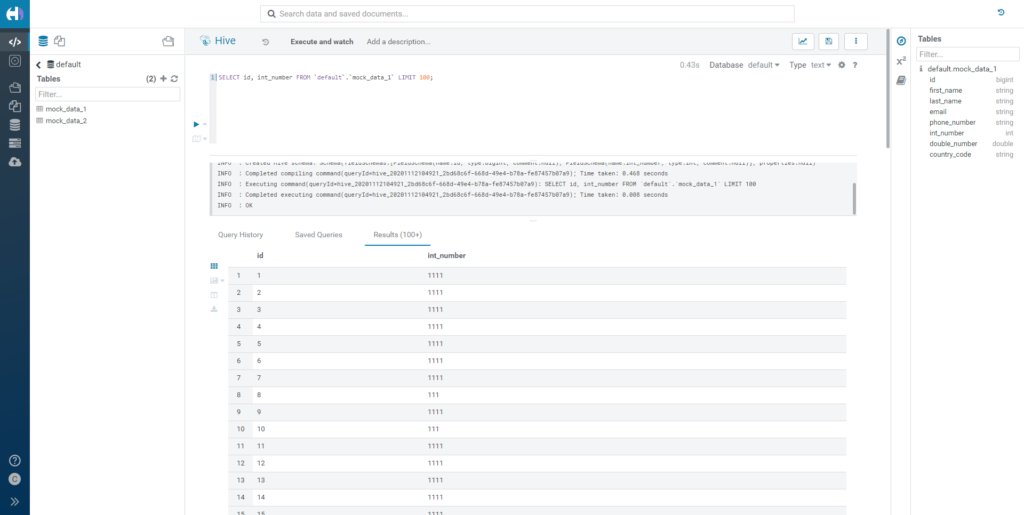This screenshot has height=515, width=1024.
Task: Click the int_number value 111 in row 10
Action: (434, 429)
